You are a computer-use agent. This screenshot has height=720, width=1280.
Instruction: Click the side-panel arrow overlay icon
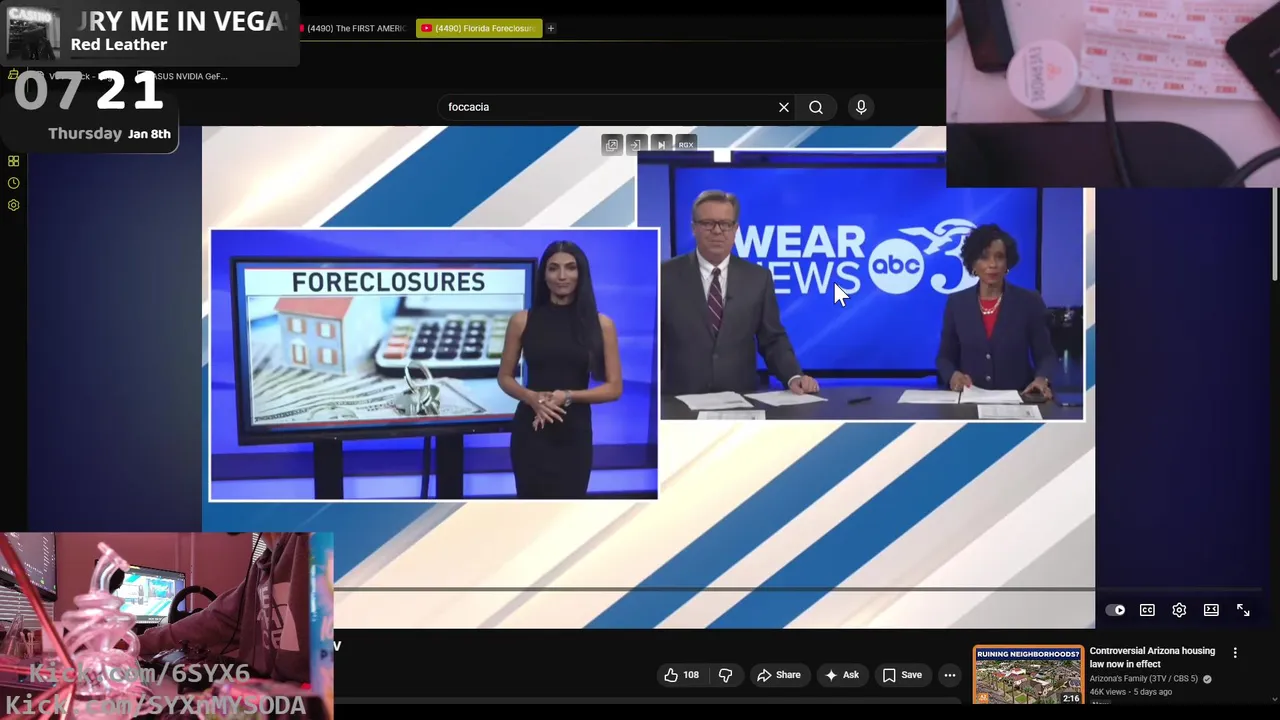pyautogui.click(x=636, y=145)
